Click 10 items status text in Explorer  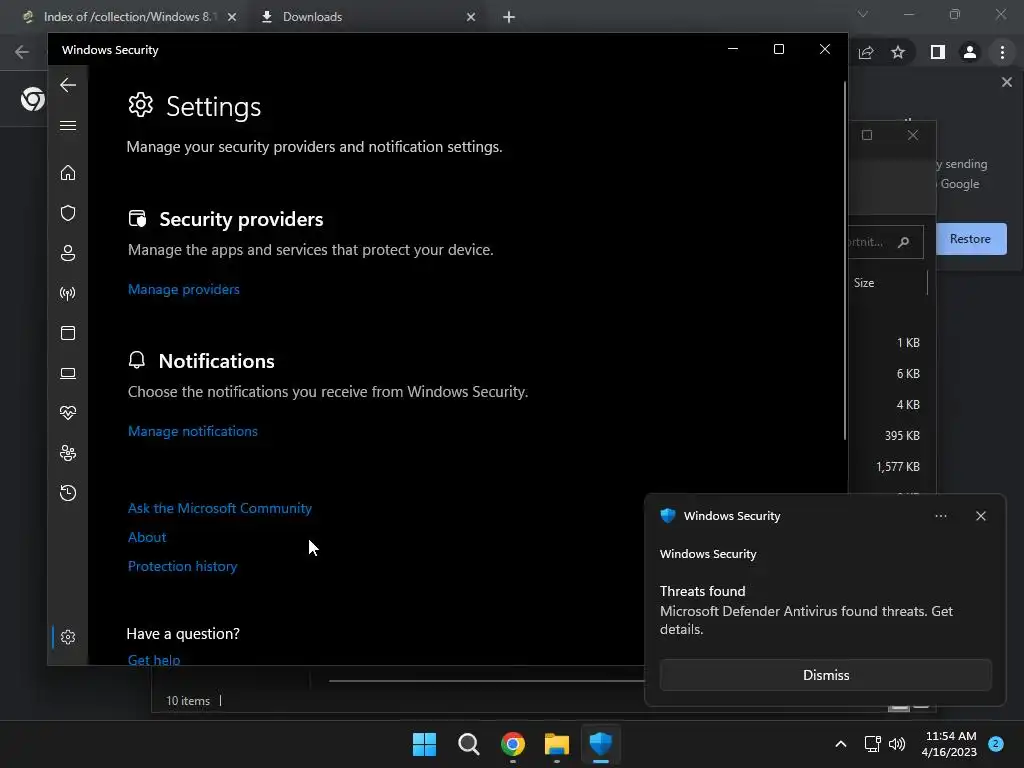(x=188, y=701)
